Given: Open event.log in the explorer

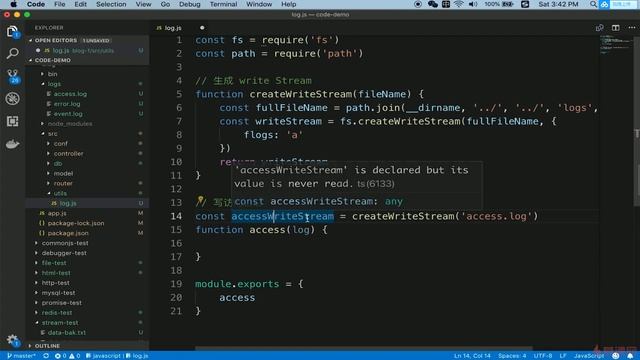Looking at the screenshot, I should pyautogui.click(x=68, y=114).
